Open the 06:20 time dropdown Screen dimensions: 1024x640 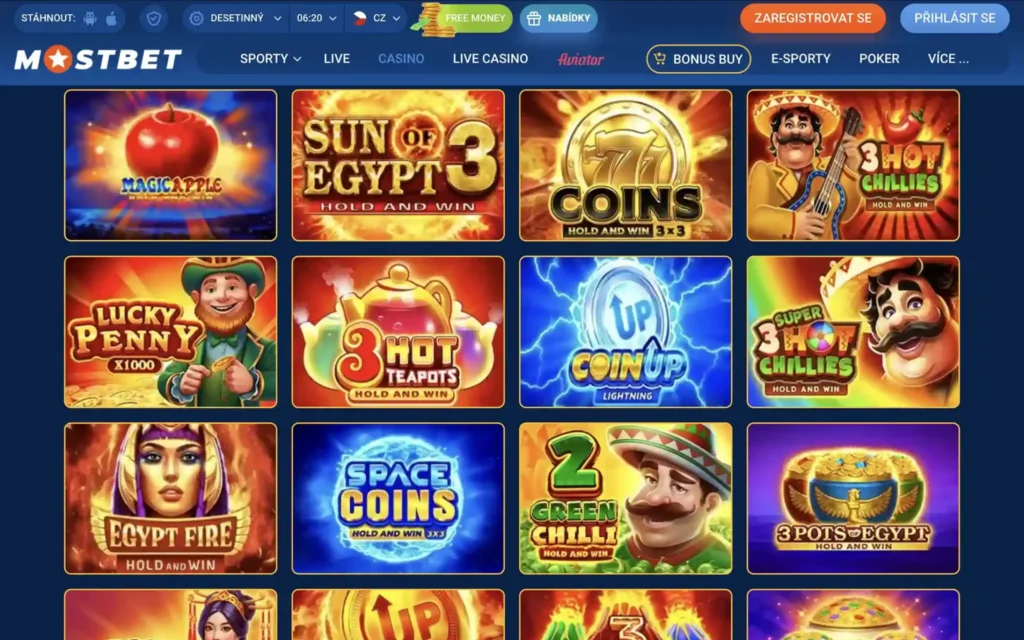pyautogui.click(x=316, y=18)
